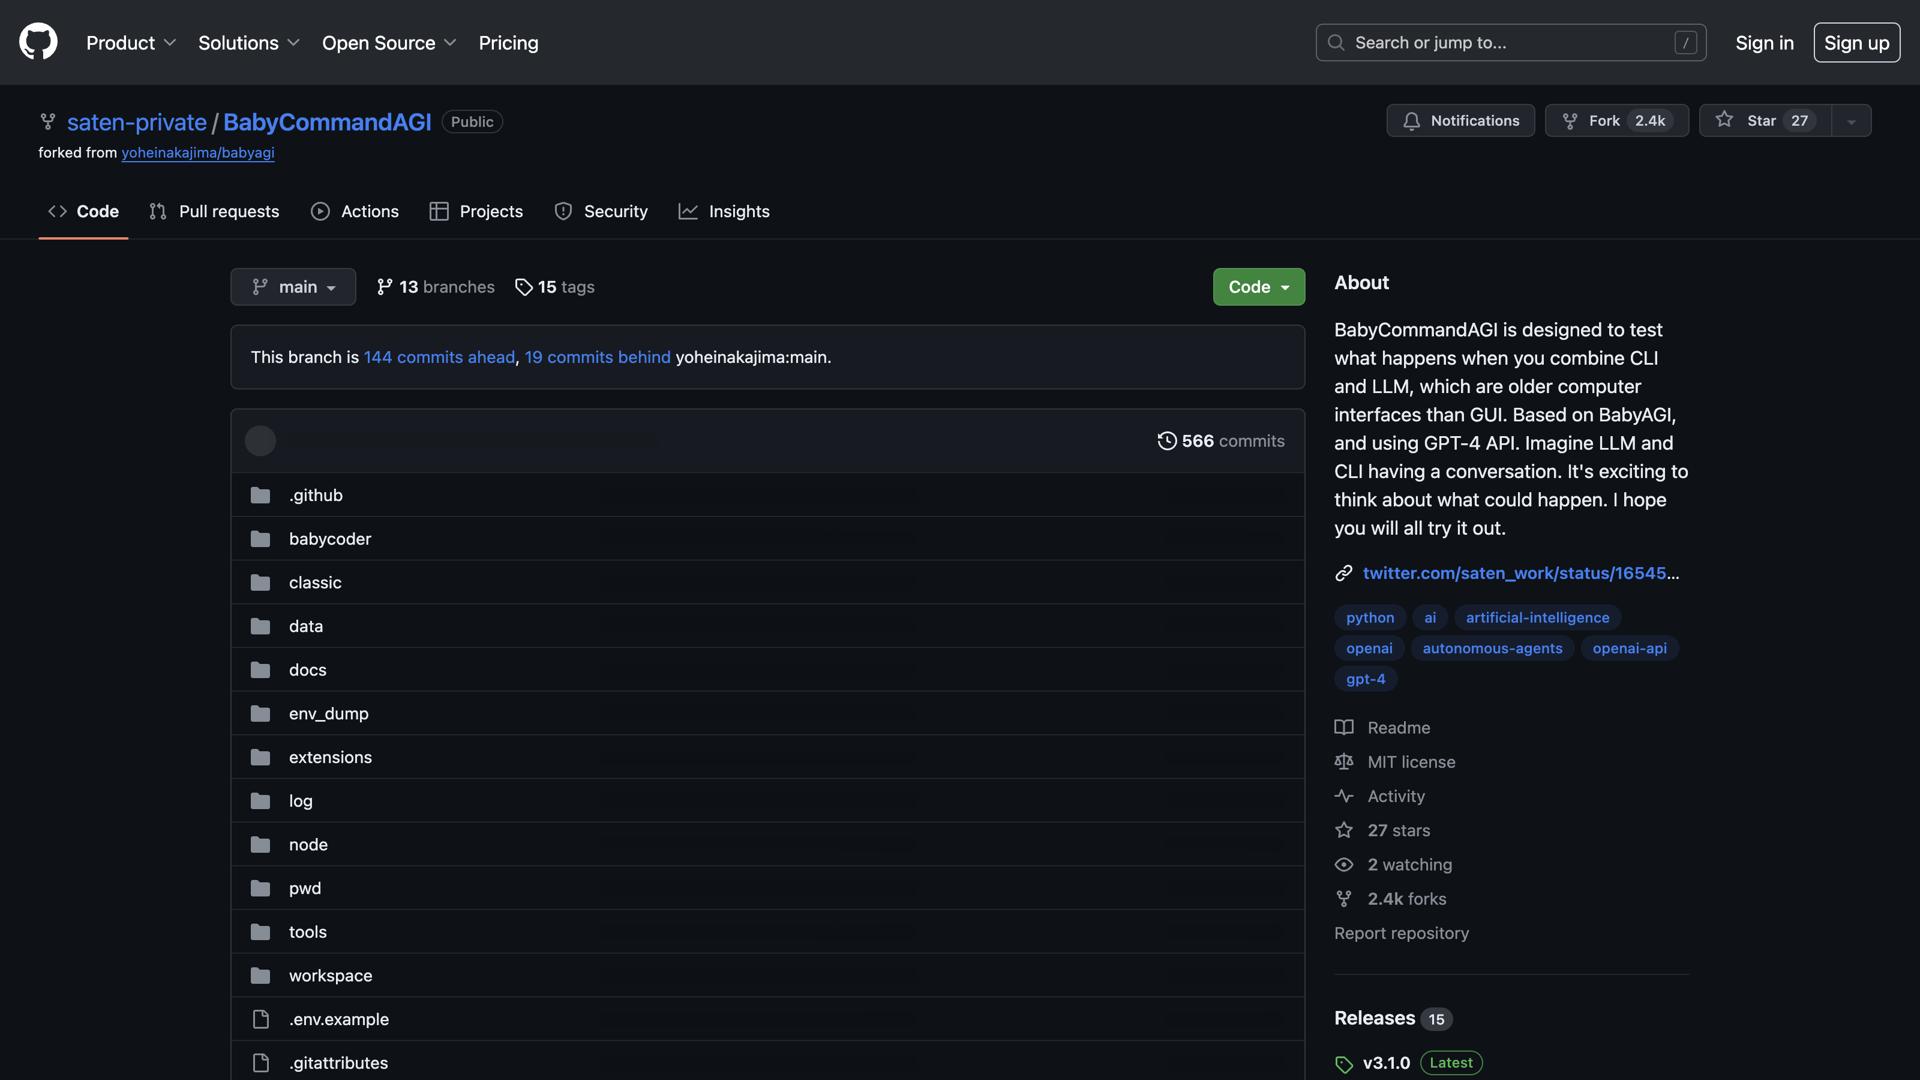
Task: Click the tags icon showing 15 tags
Action: [523, 287]
